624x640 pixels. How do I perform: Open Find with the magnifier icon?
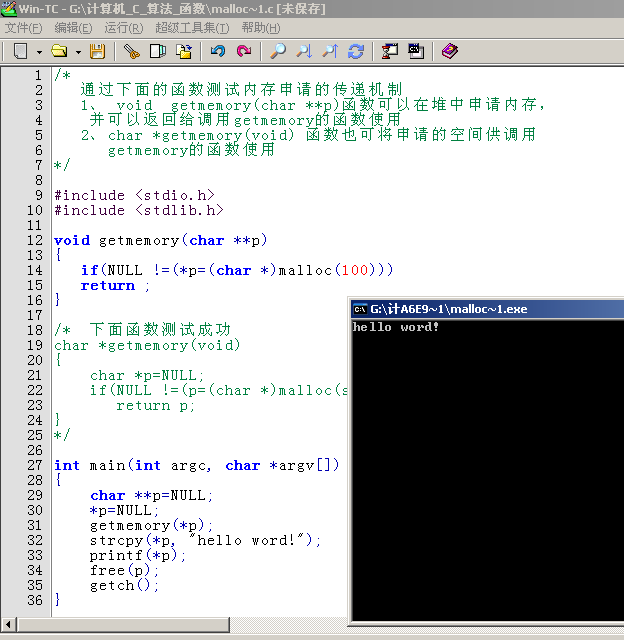278,51
